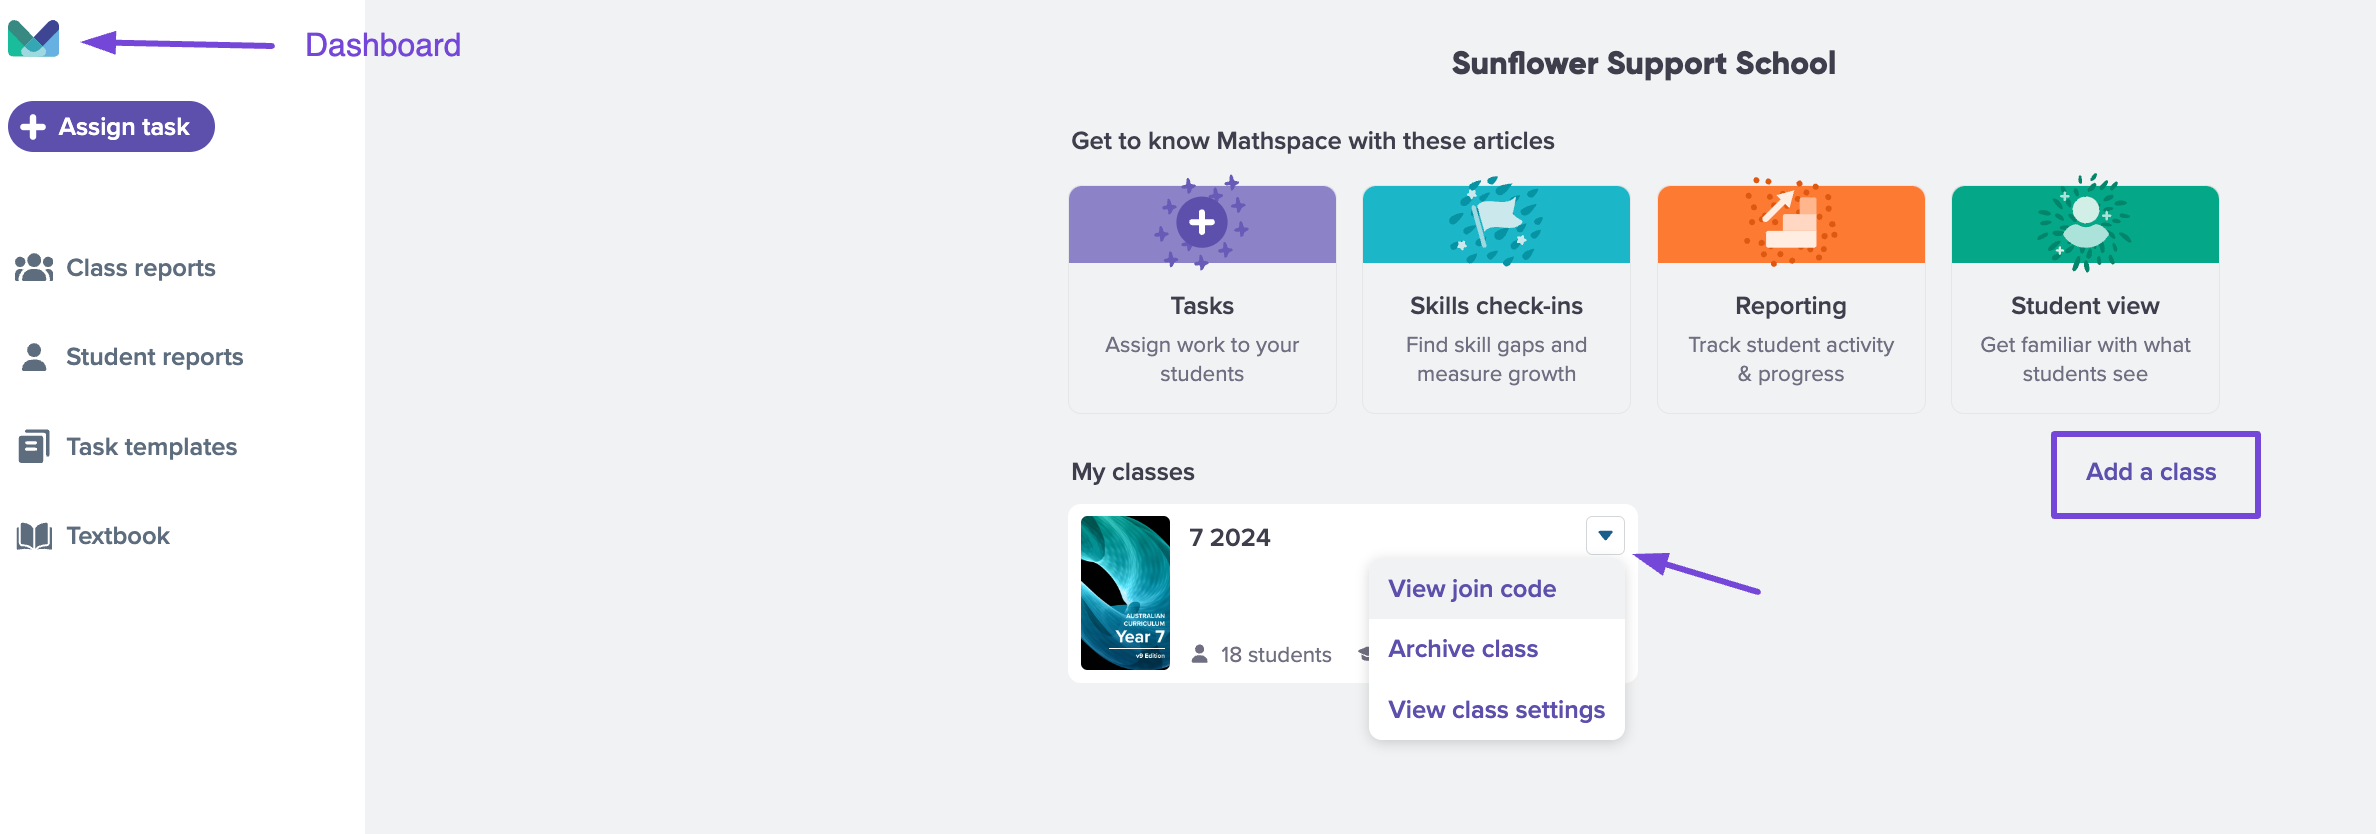This screenshot has height=834, width=2376.
Task: Click 'Get to know Mathspace with these articles' heading
Action: (1313, 141)
